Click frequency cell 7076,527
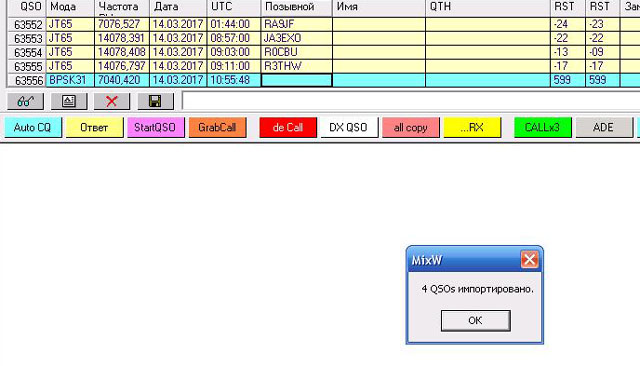640x366 pixels. [122, 24]
